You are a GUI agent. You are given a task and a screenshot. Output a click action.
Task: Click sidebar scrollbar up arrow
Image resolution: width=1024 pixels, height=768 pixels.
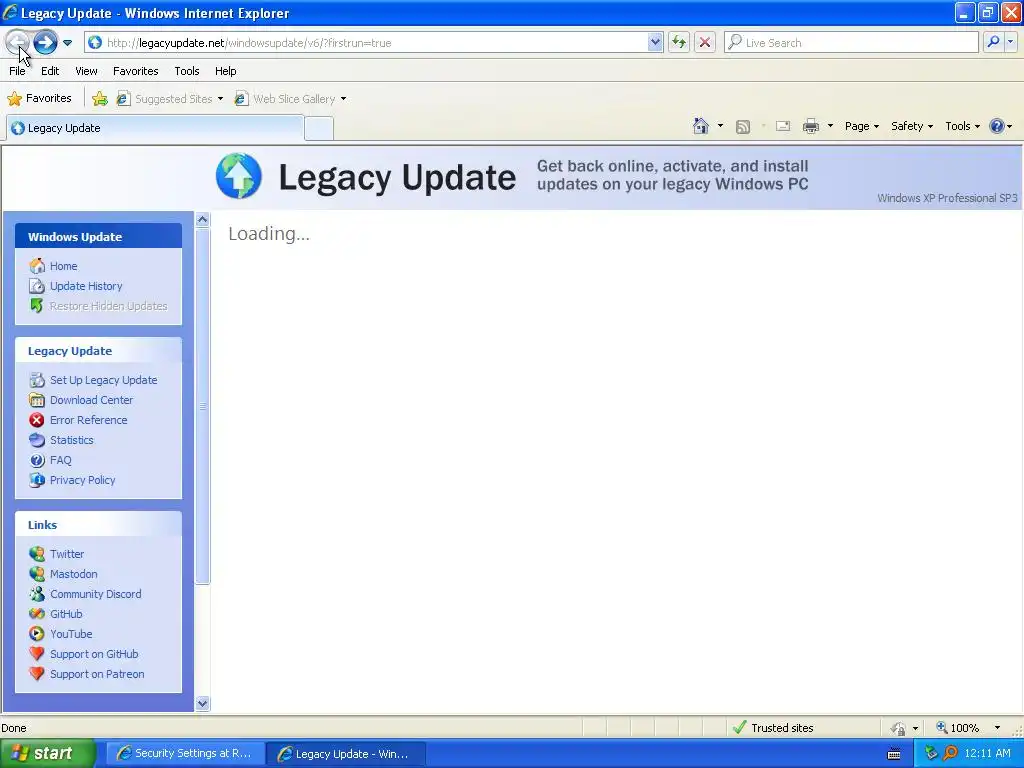point(202,219)
